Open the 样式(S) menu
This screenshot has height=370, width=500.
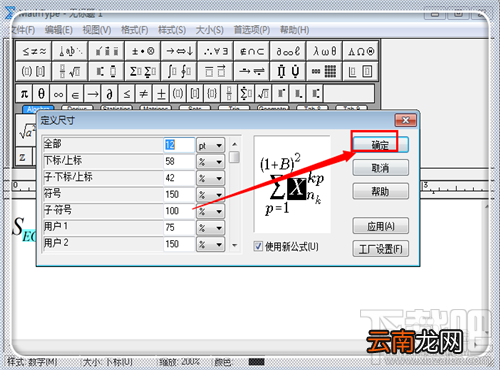172,30
